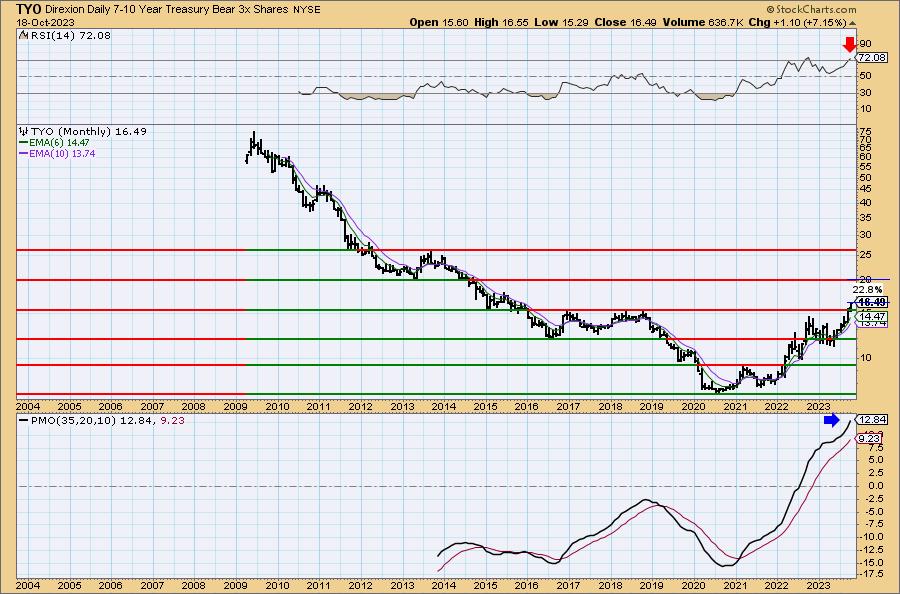Click 2016 on the price panel year axis

(526, 406)
